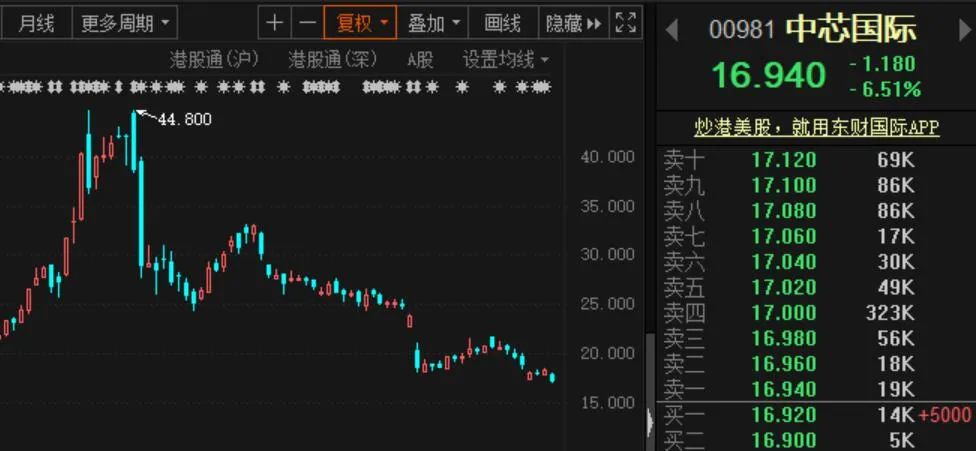This screenshot has width=976, height=451.
Task: Click the +5000 order change
Action: point(945,414)
